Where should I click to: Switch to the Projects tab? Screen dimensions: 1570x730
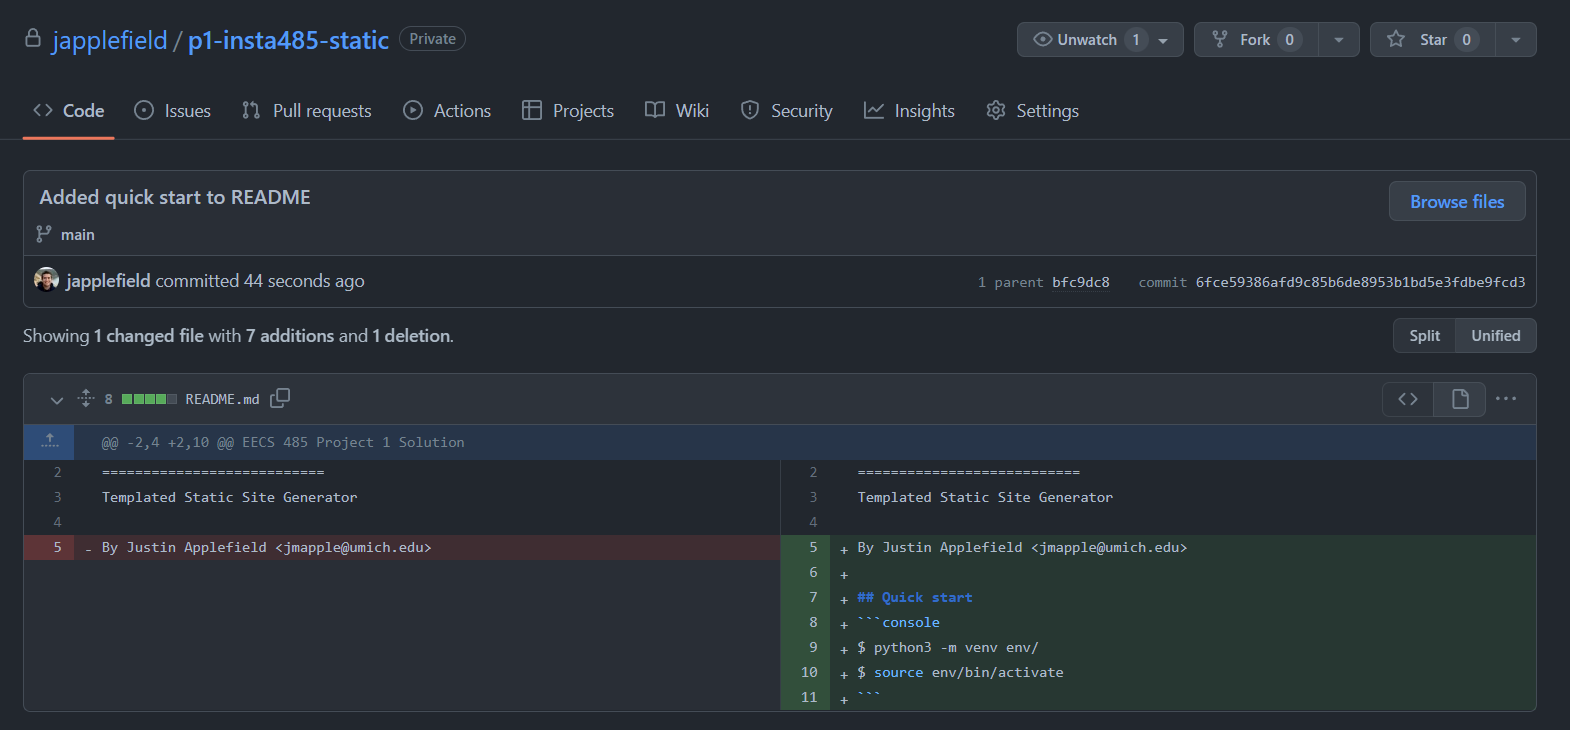pyautogui.click(x=568, y=111)
